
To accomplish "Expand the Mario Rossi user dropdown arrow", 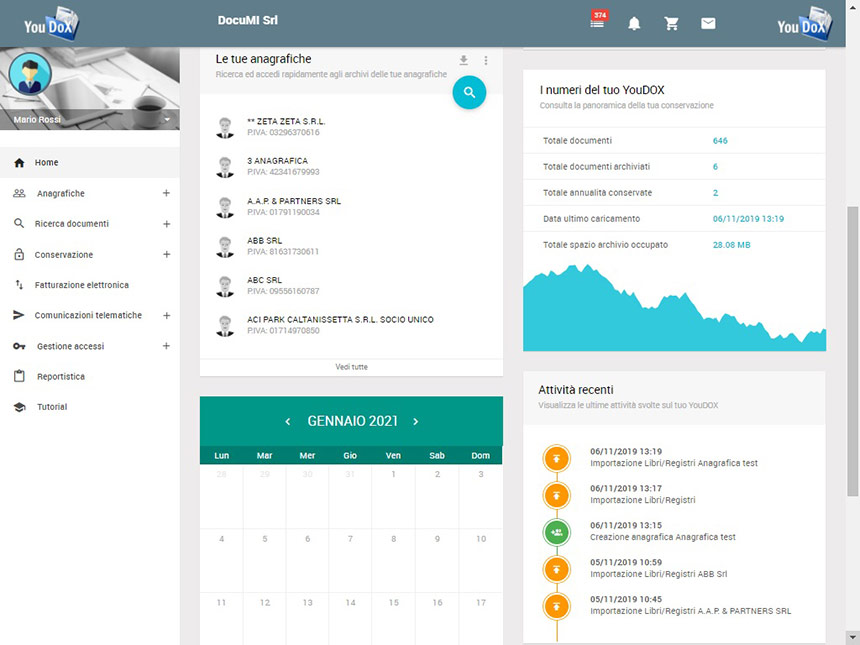I will coord(167,120).
